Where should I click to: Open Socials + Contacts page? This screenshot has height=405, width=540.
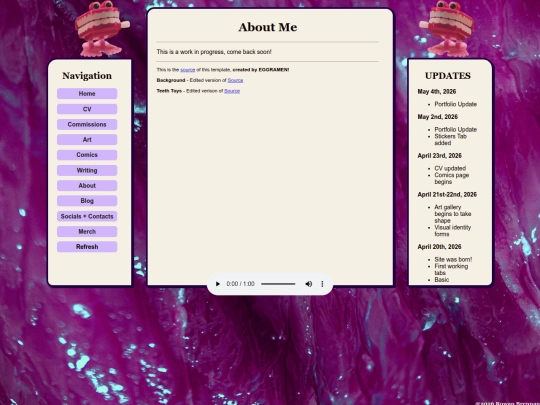click(87, 216)
